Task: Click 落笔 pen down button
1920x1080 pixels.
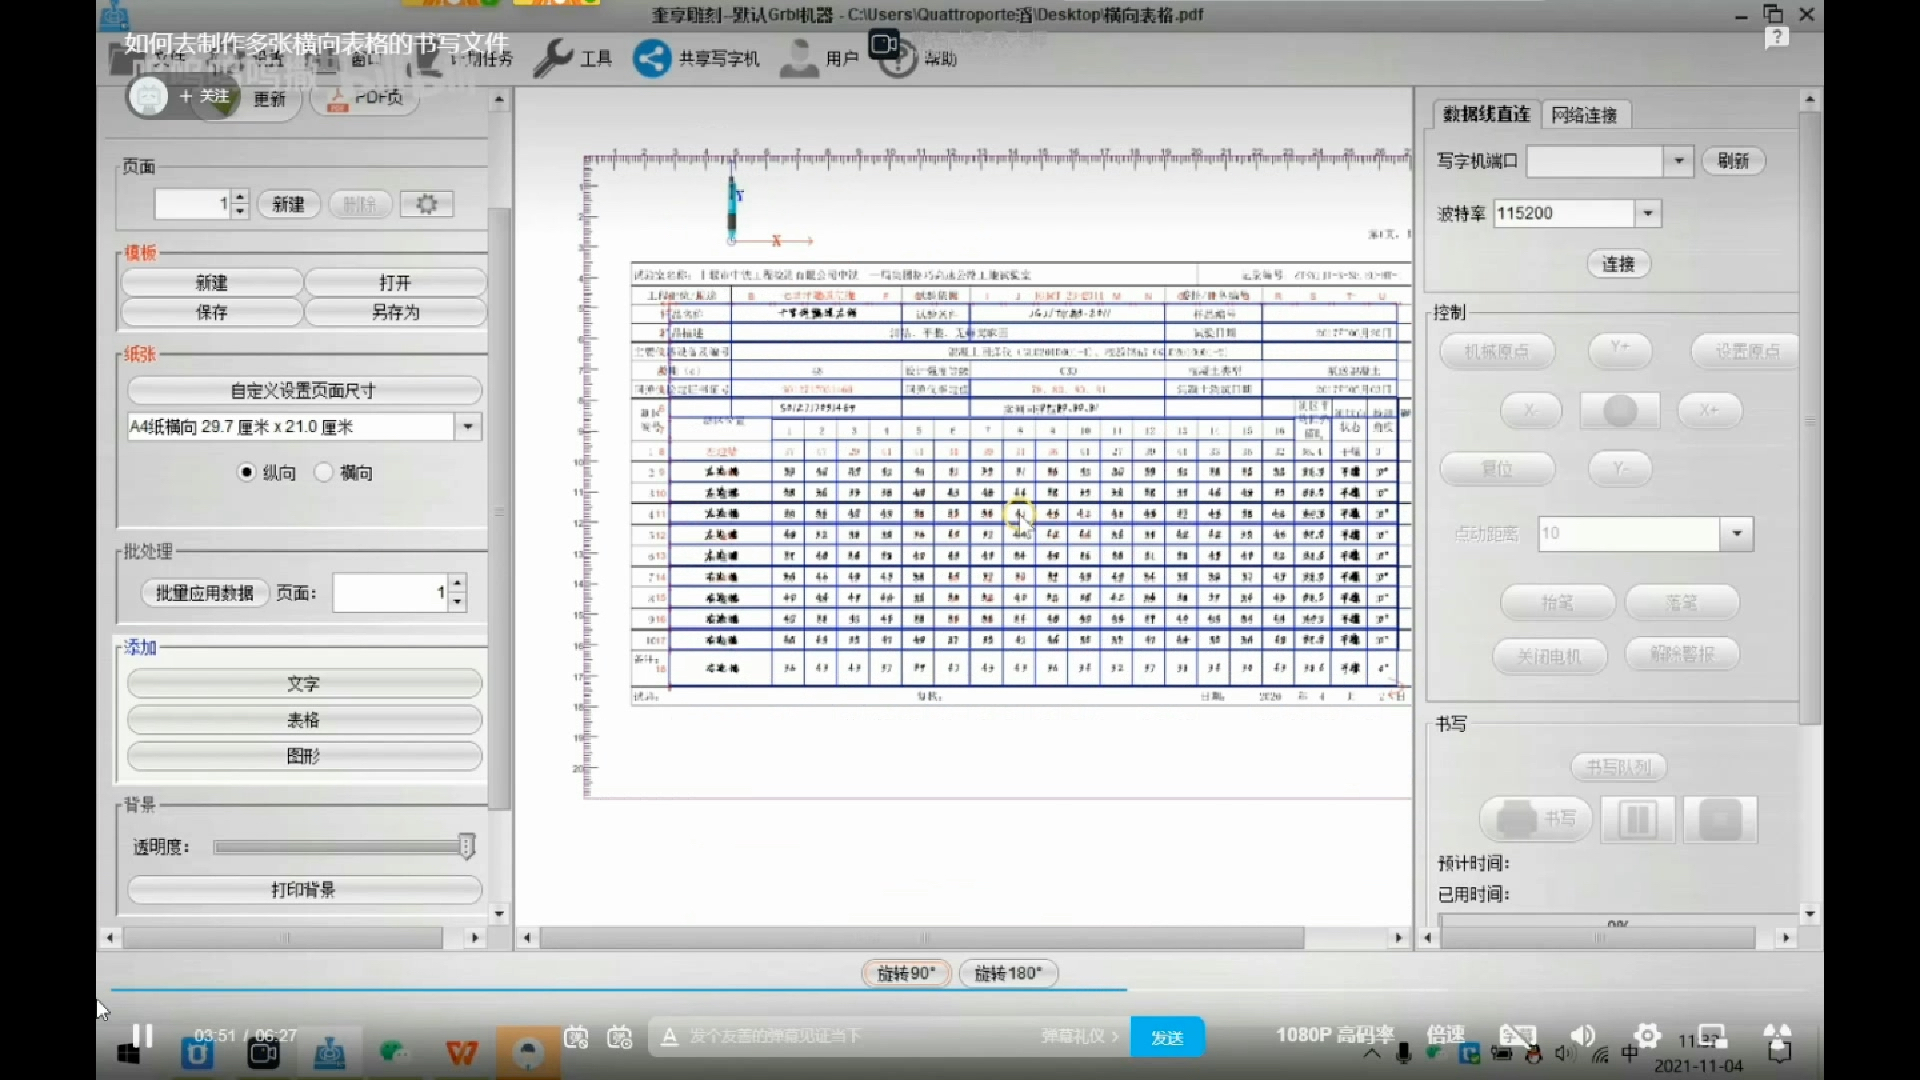Action: click(x=1681, y=603)
